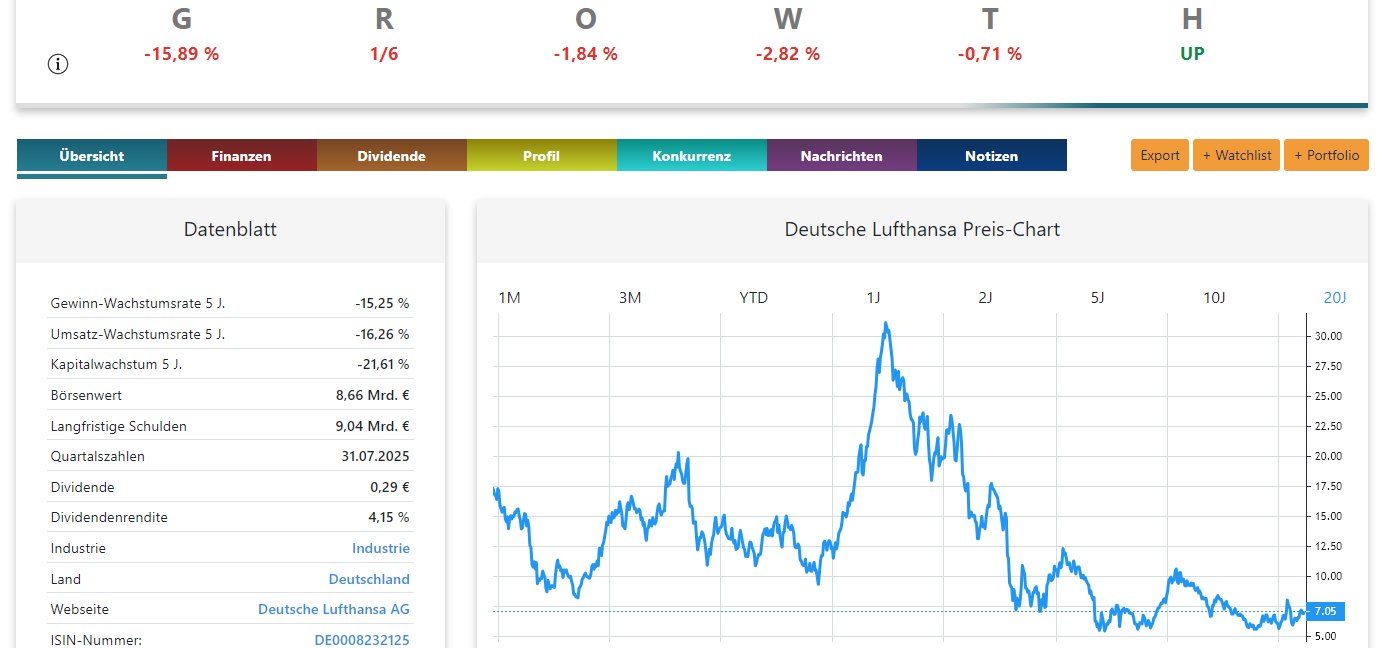Open the Dividende tab
The width and height of the screenshot is (1386, 648).
(392, 156)
